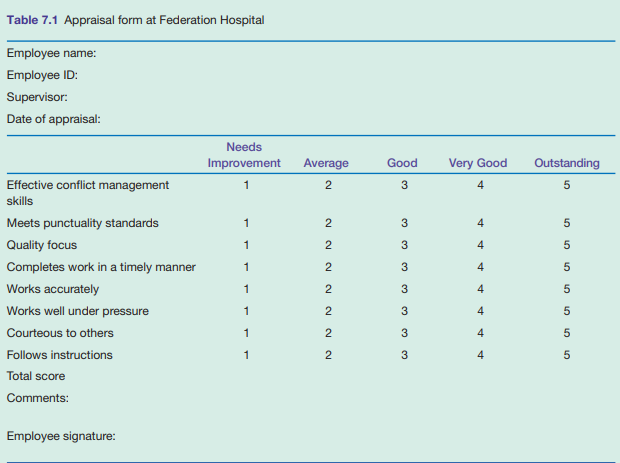Choose rating 5 for Works well under pressure
The width and height of the screenshot is (620, 463).
(567, 311)
